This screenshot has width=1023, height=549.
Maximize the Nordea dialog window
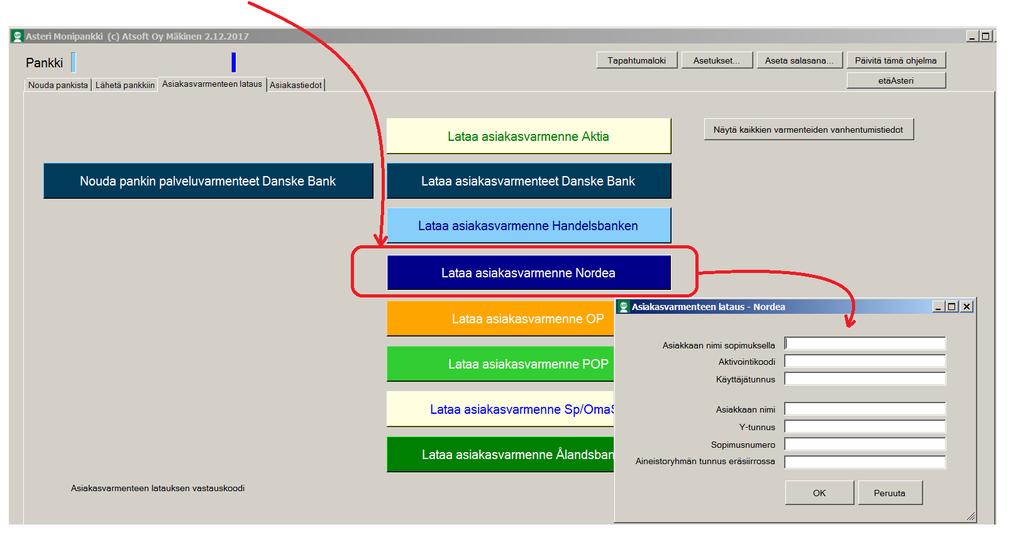tap(952, 306)
